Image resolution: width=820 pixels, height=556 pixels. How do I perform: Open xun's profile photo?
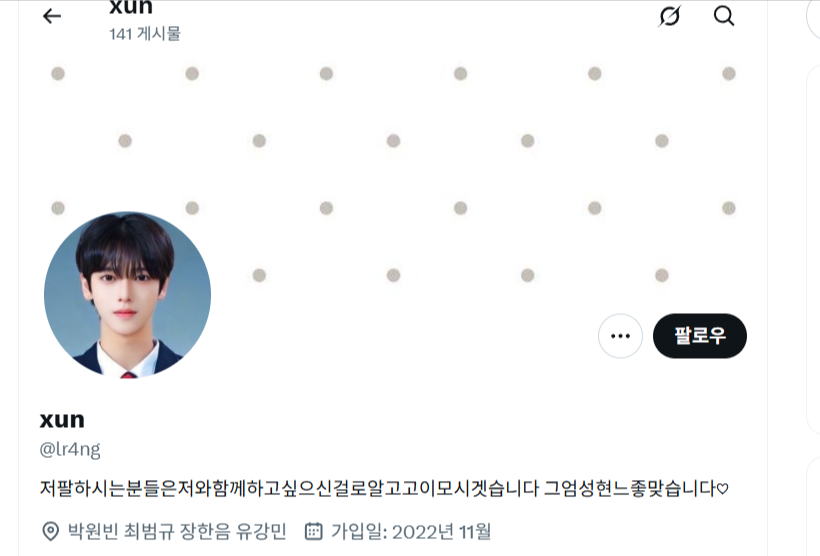click(128, 294)
